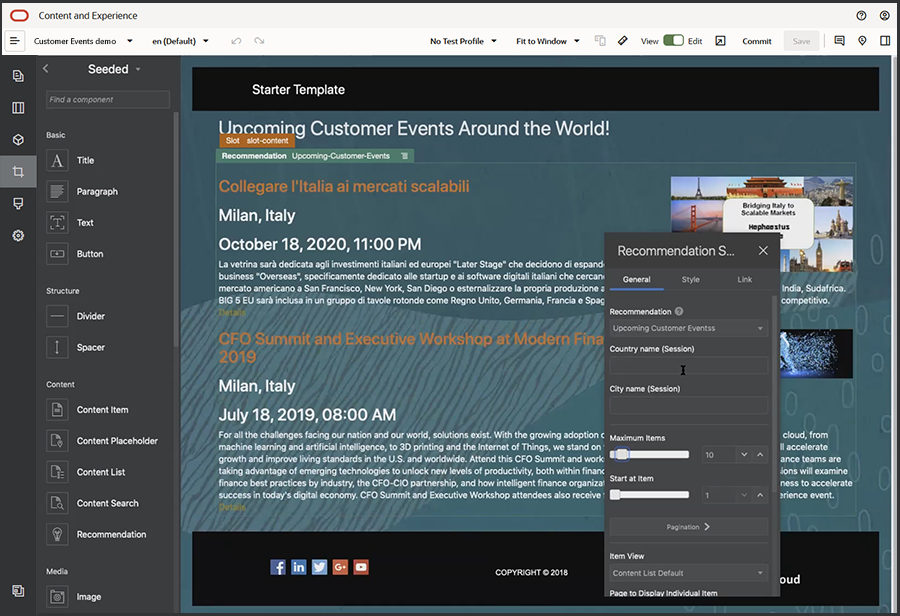Toggle the side panel layout icon
This screenshot has height=616, width=900.
[885, 41]
